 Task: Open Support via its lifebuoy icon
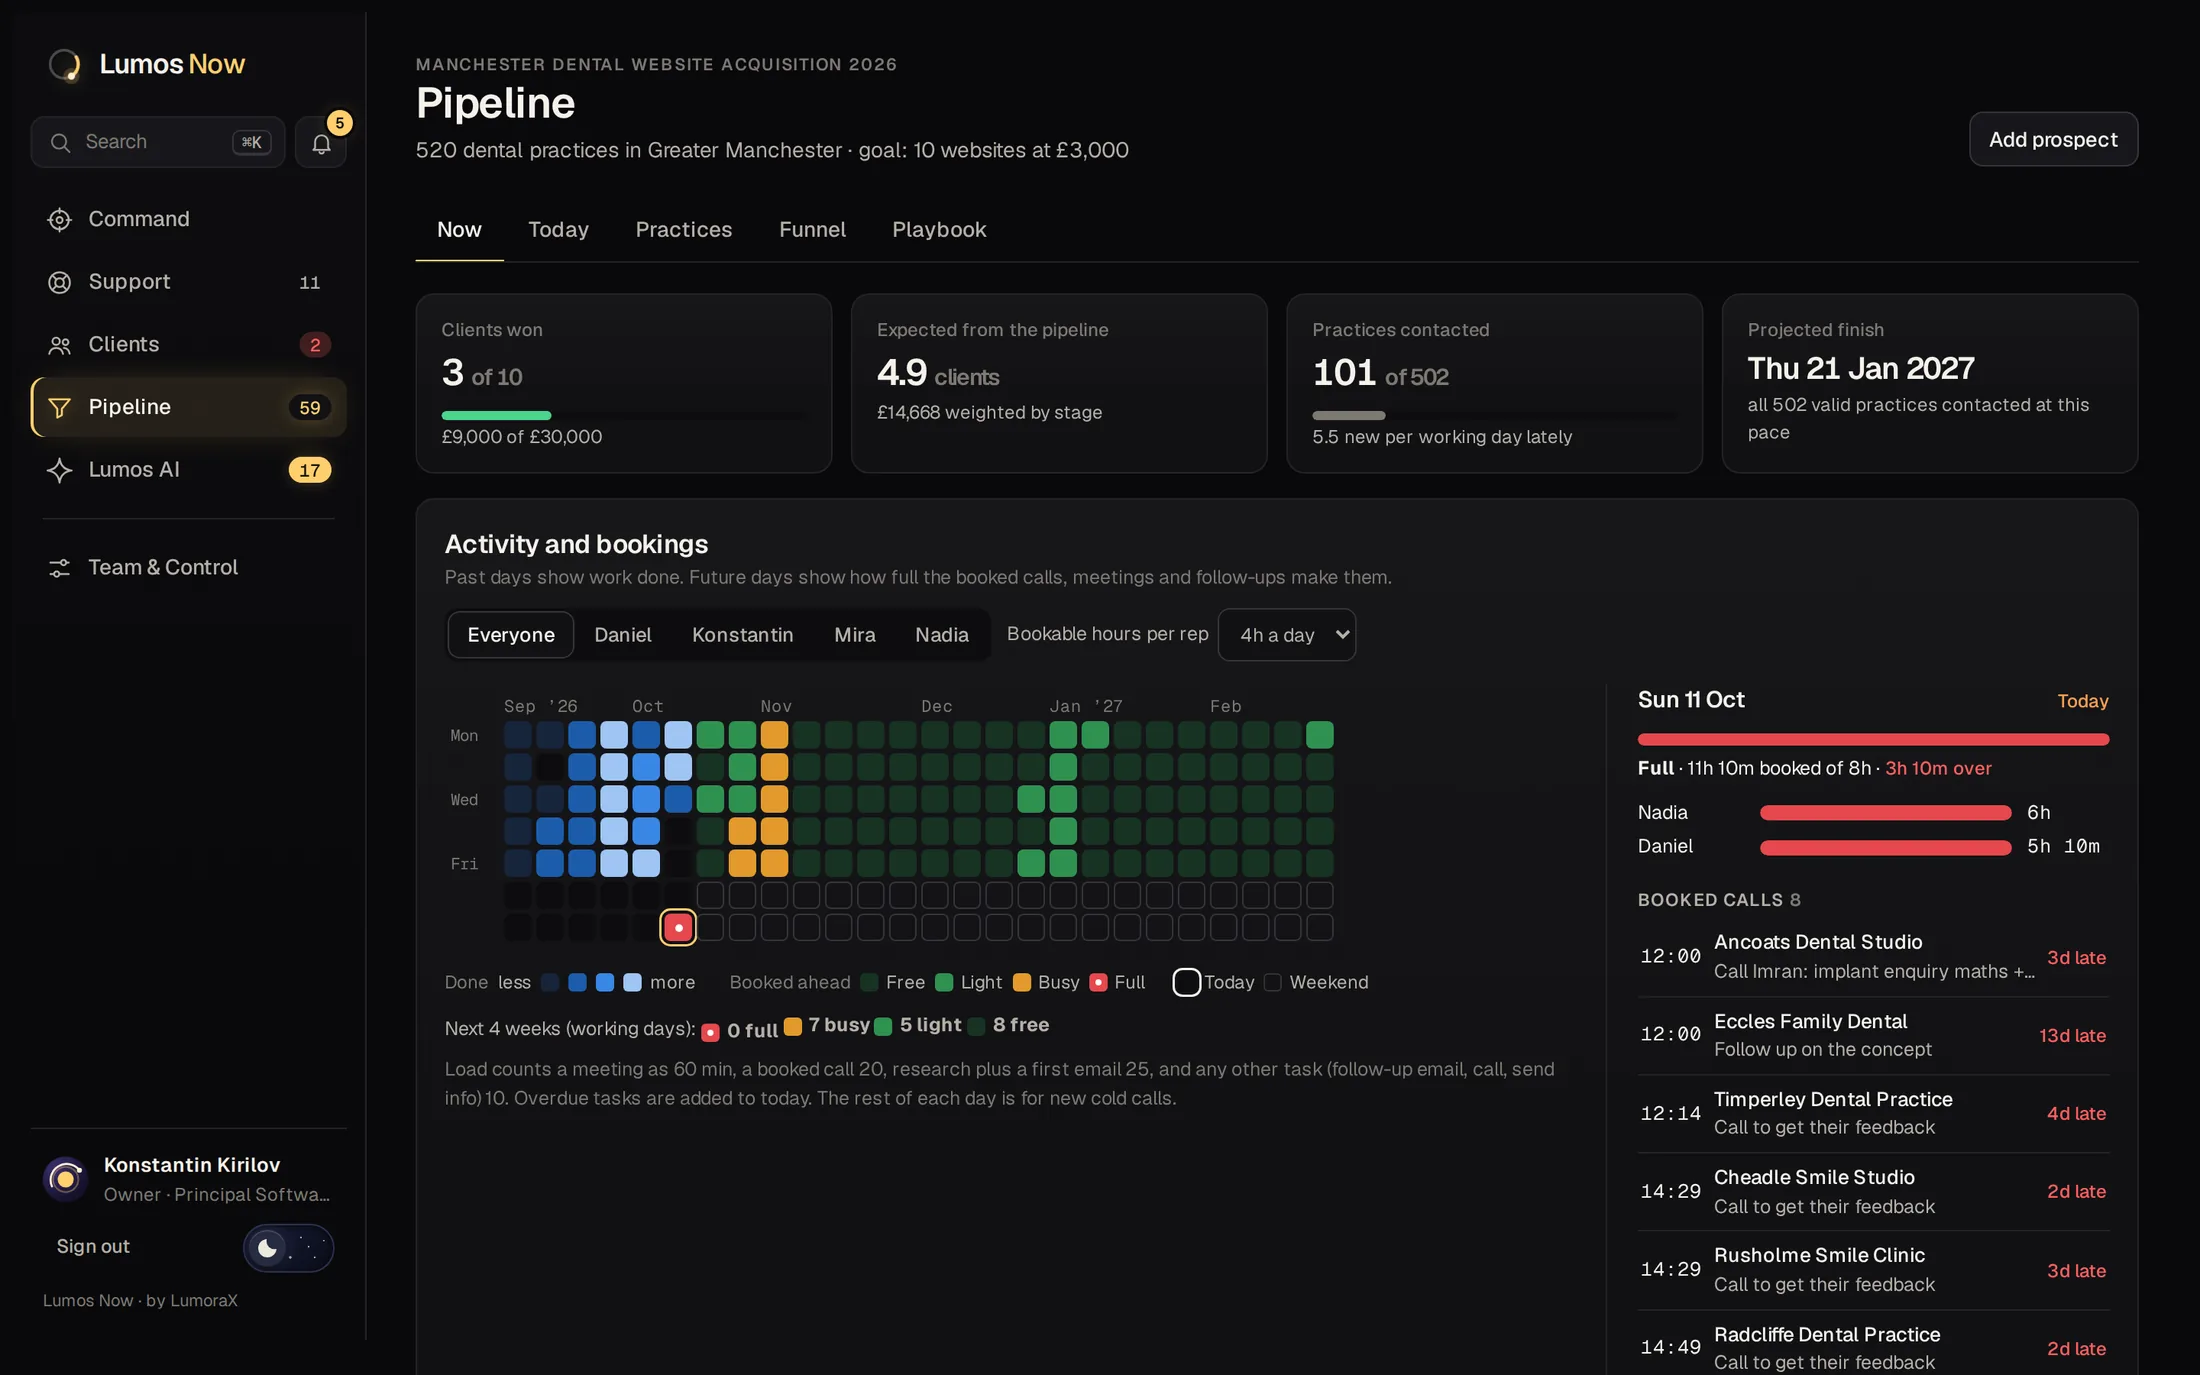coord(59,283)
